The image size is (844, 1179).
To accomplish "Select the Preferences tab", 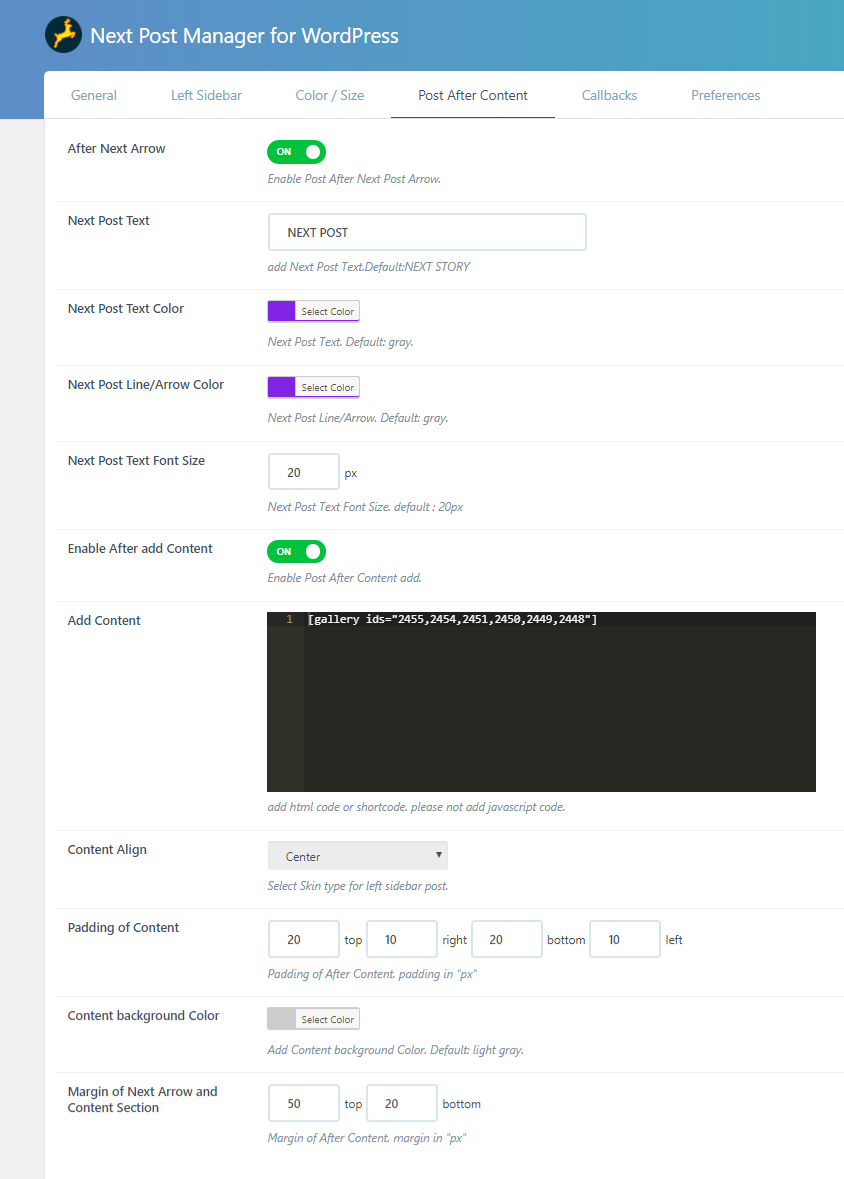I will tap(725, 96).
